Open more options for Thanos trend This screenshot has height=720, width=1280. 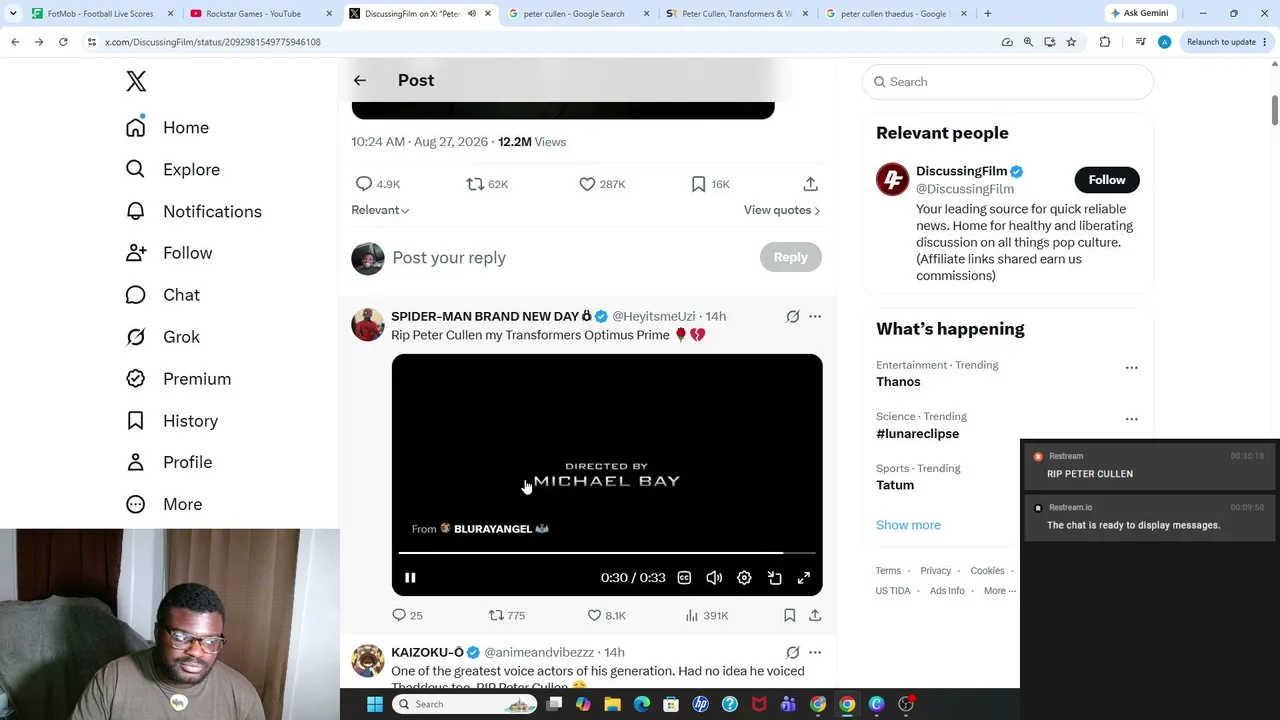coord(1132,368)
